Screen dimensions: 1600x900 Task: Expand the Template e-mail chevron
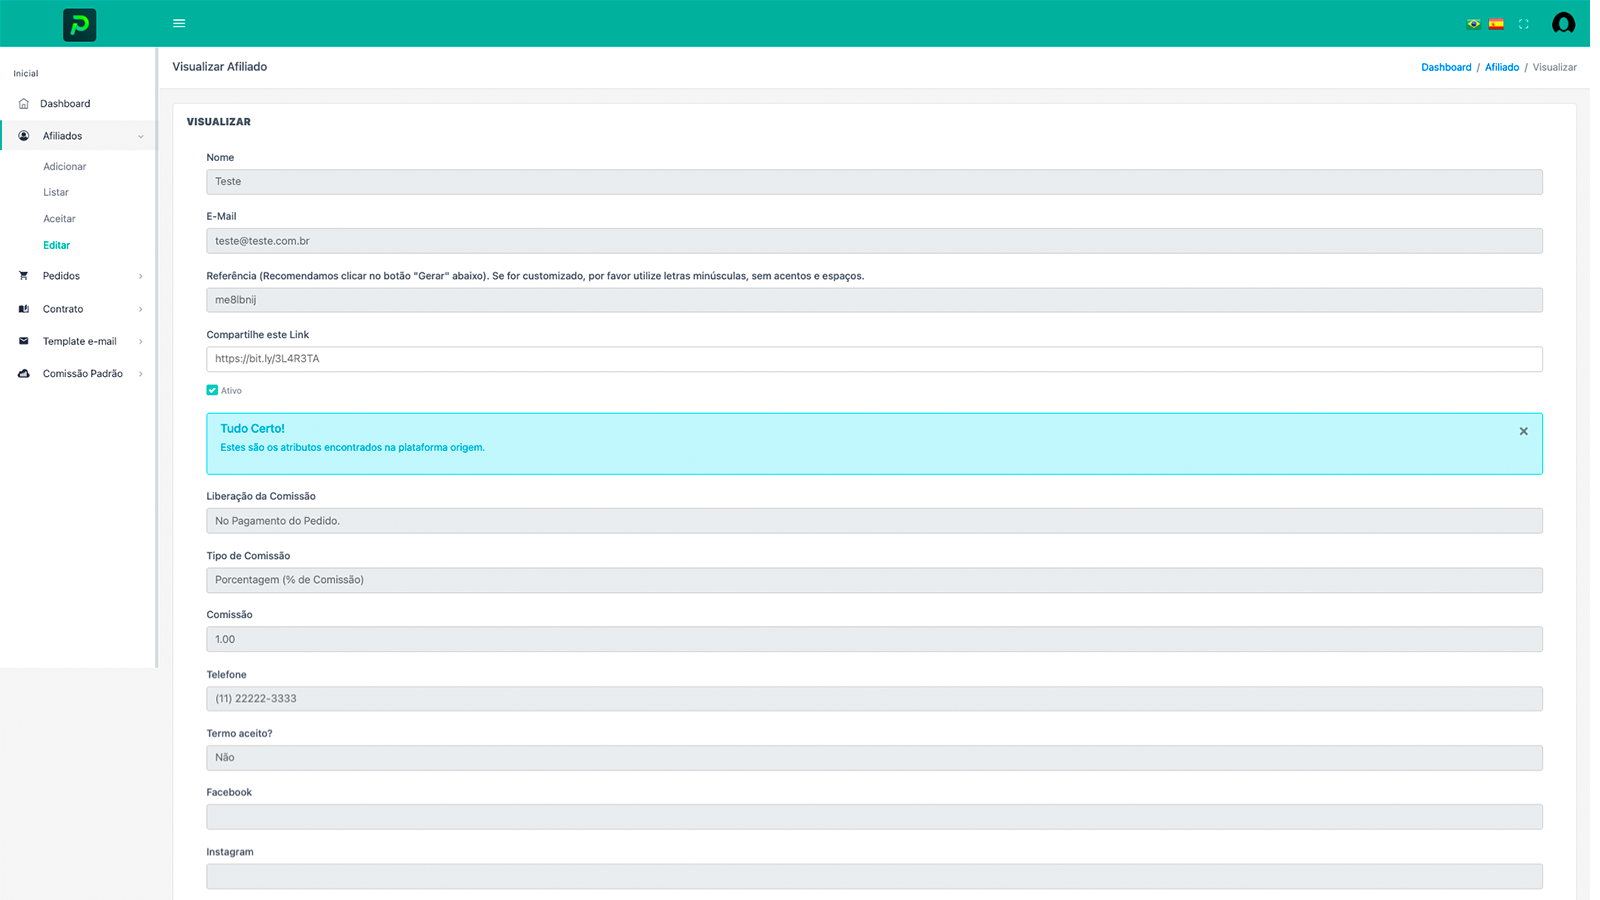[x=141, y=342]
